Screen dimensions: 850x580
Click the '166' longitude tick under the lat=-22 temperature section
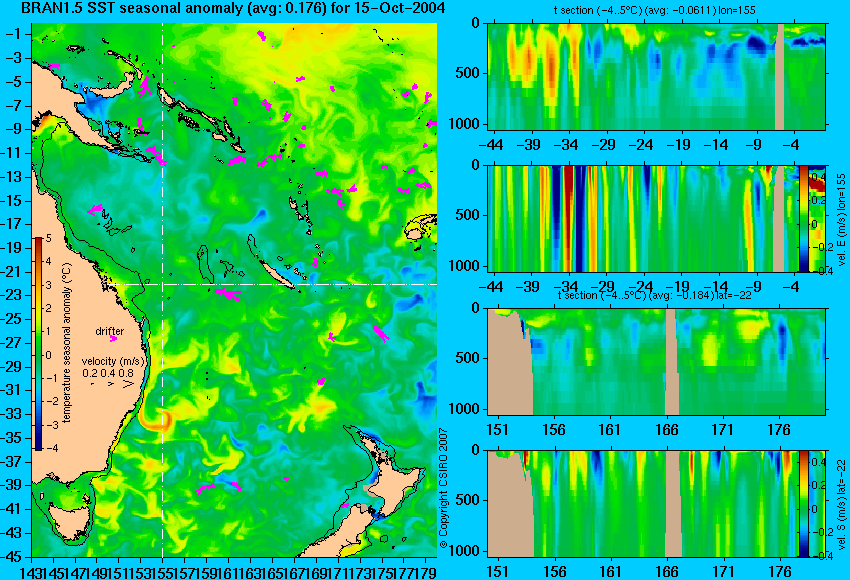[x=666, y=430]
